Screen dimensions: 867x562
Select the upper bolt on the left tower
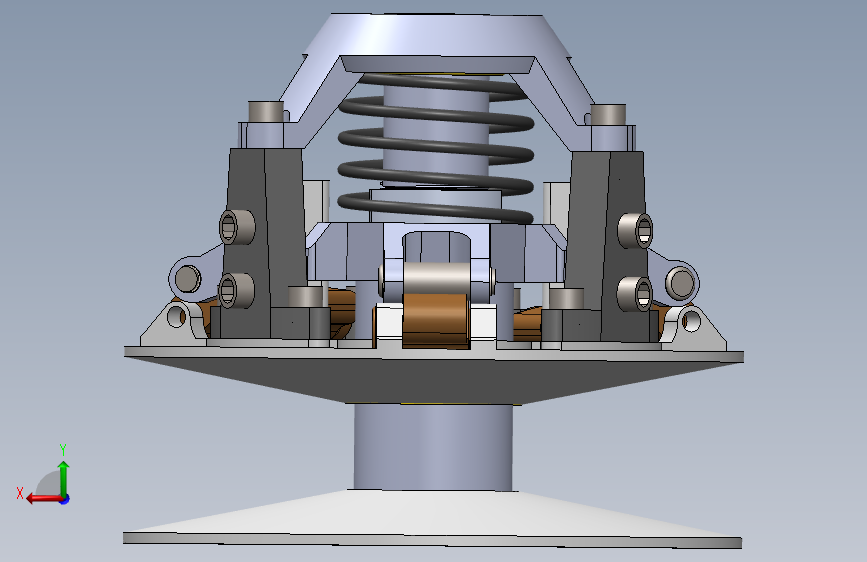point(237,227)
